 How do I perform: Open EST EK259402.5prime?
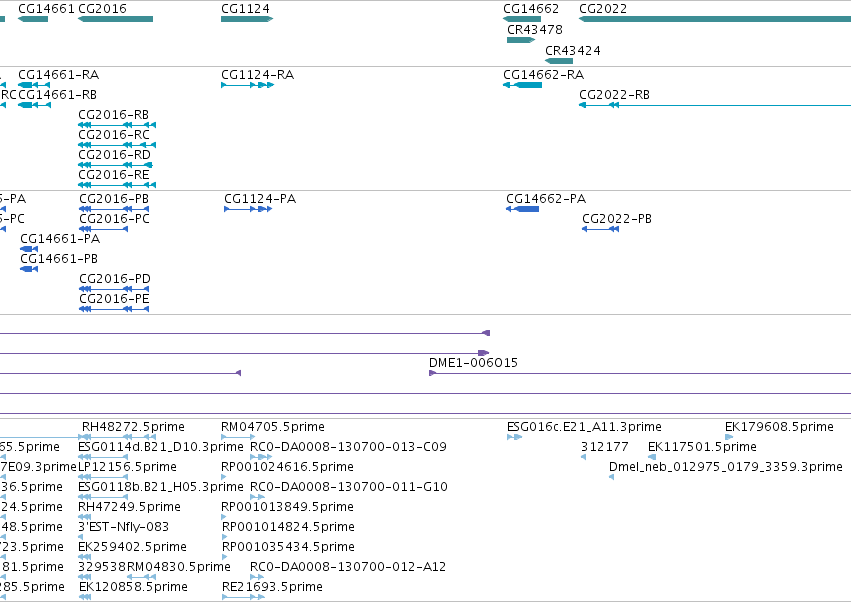click(132, 547)
